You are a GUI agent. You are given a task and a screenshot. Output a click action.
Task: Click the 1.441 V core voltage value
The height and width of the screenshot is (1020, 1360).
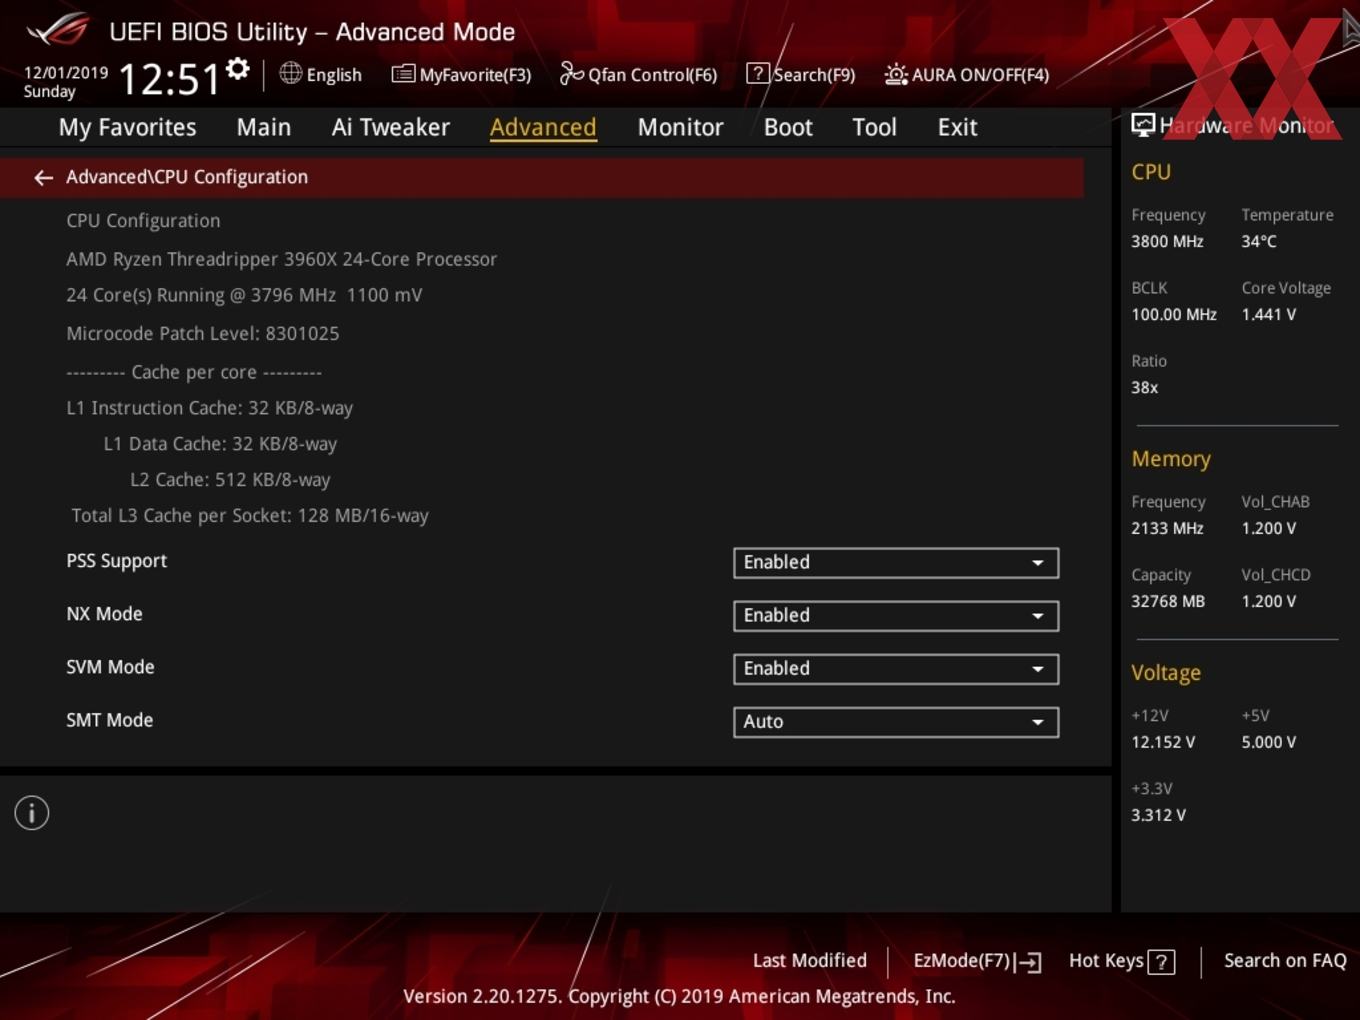[1268, 314]
